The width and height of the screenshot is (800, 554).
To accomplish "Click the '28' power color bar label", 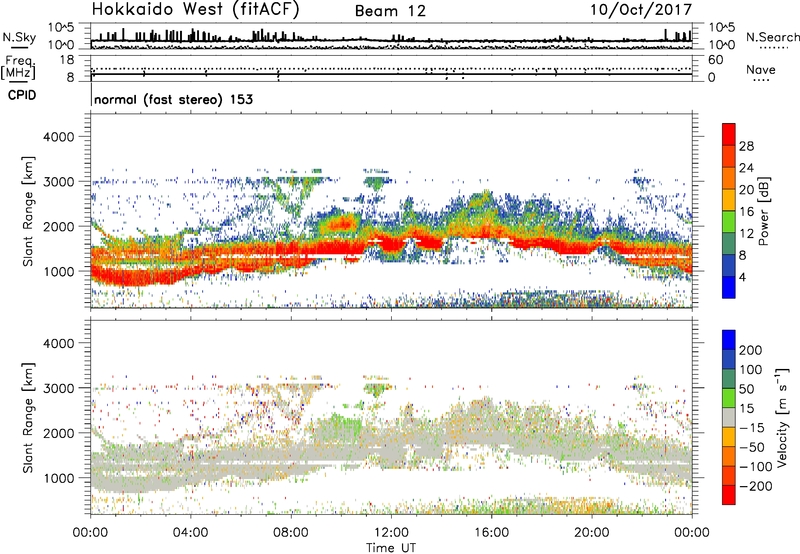I will (x=746, y=146).
